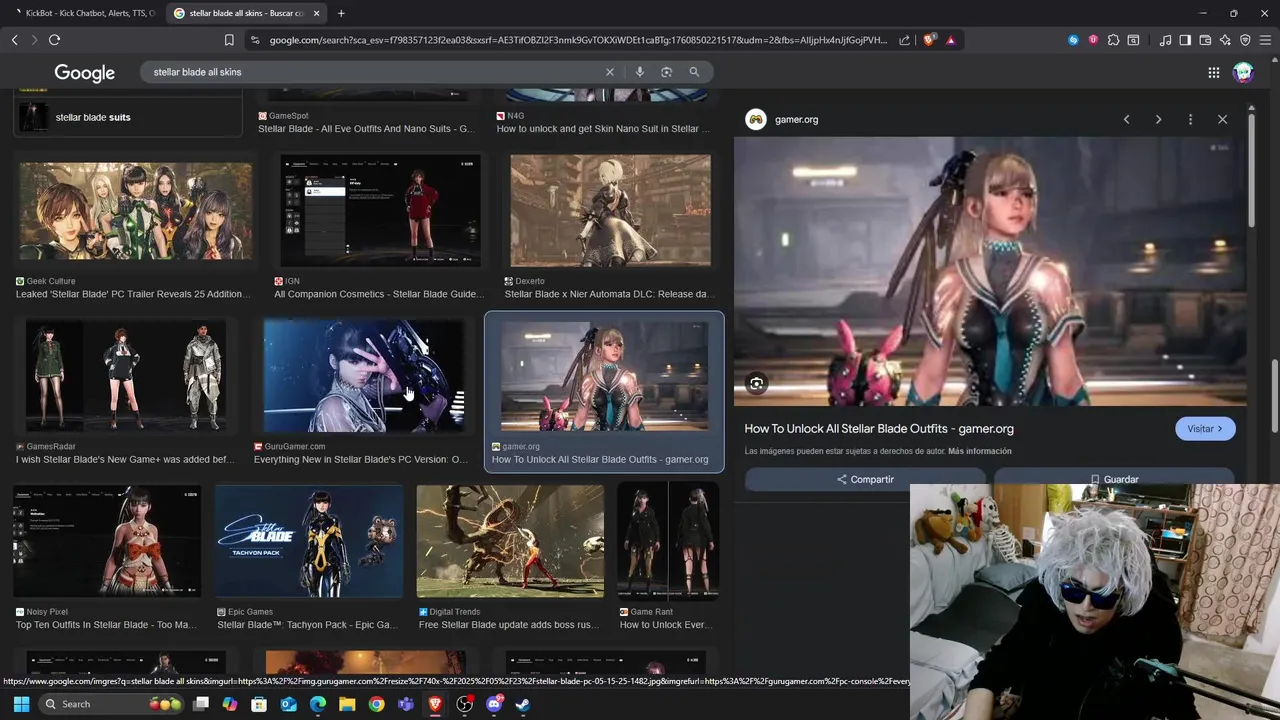Screen dimensions: 1280x720
Task: Open the Shazam extension icon
Action: [x=1073, y=40]
